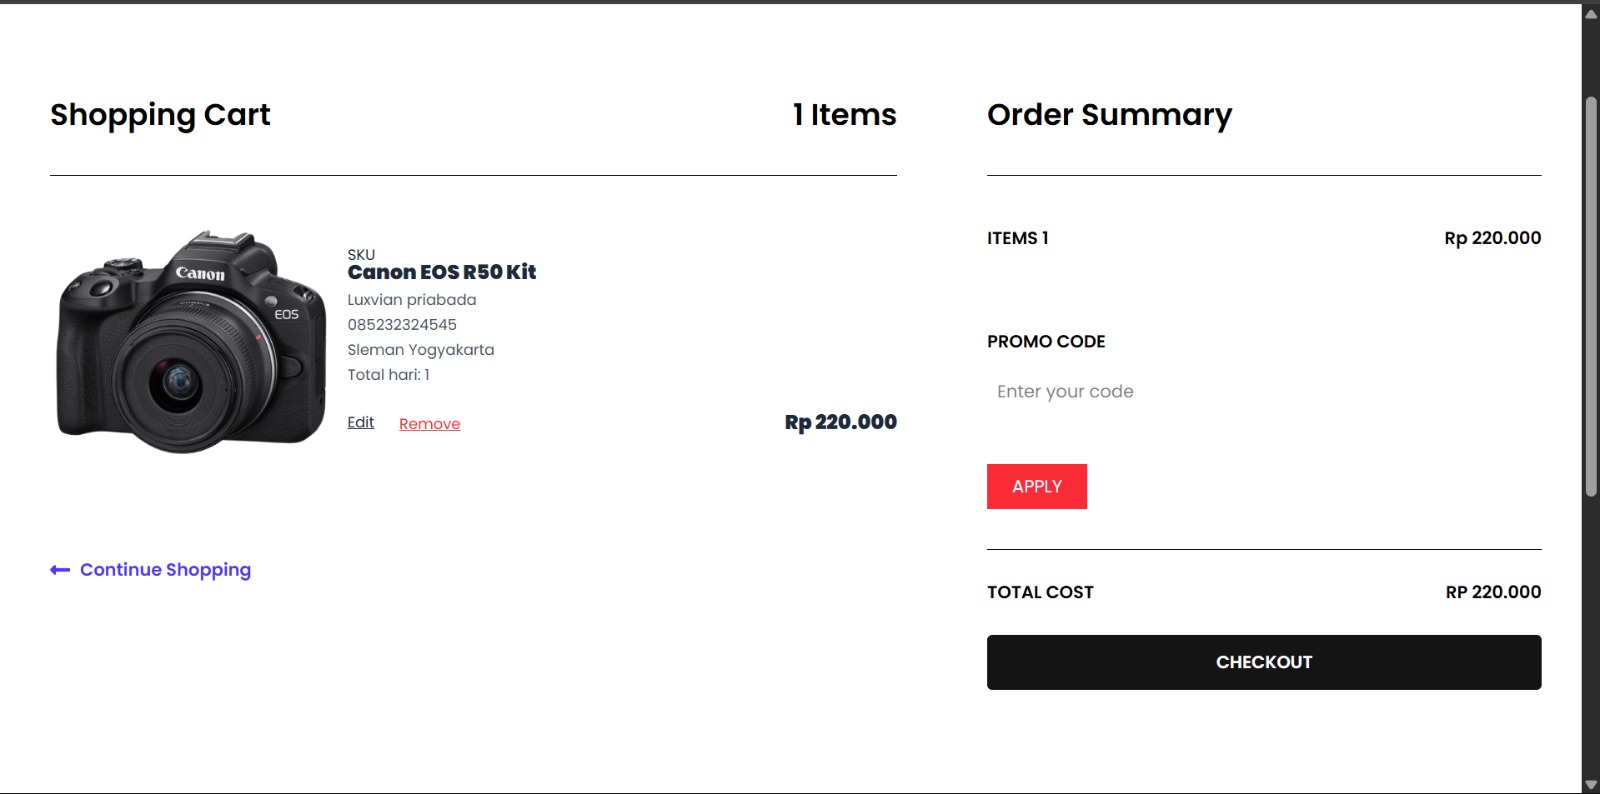Screen dimensions: 1600x794
Task: Click the item price Rp 220.000 in cart
Action: [x=840, y=422]
